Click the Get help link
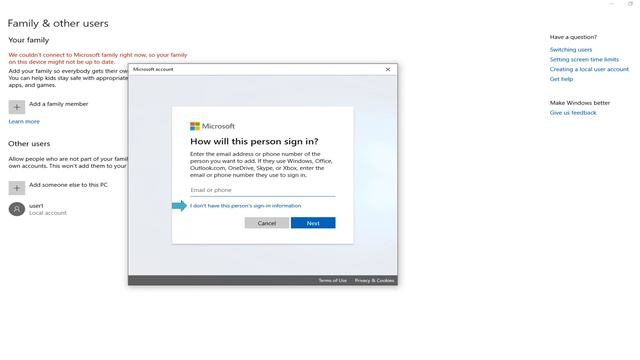 pyautogui.click(x=561, y=79)
